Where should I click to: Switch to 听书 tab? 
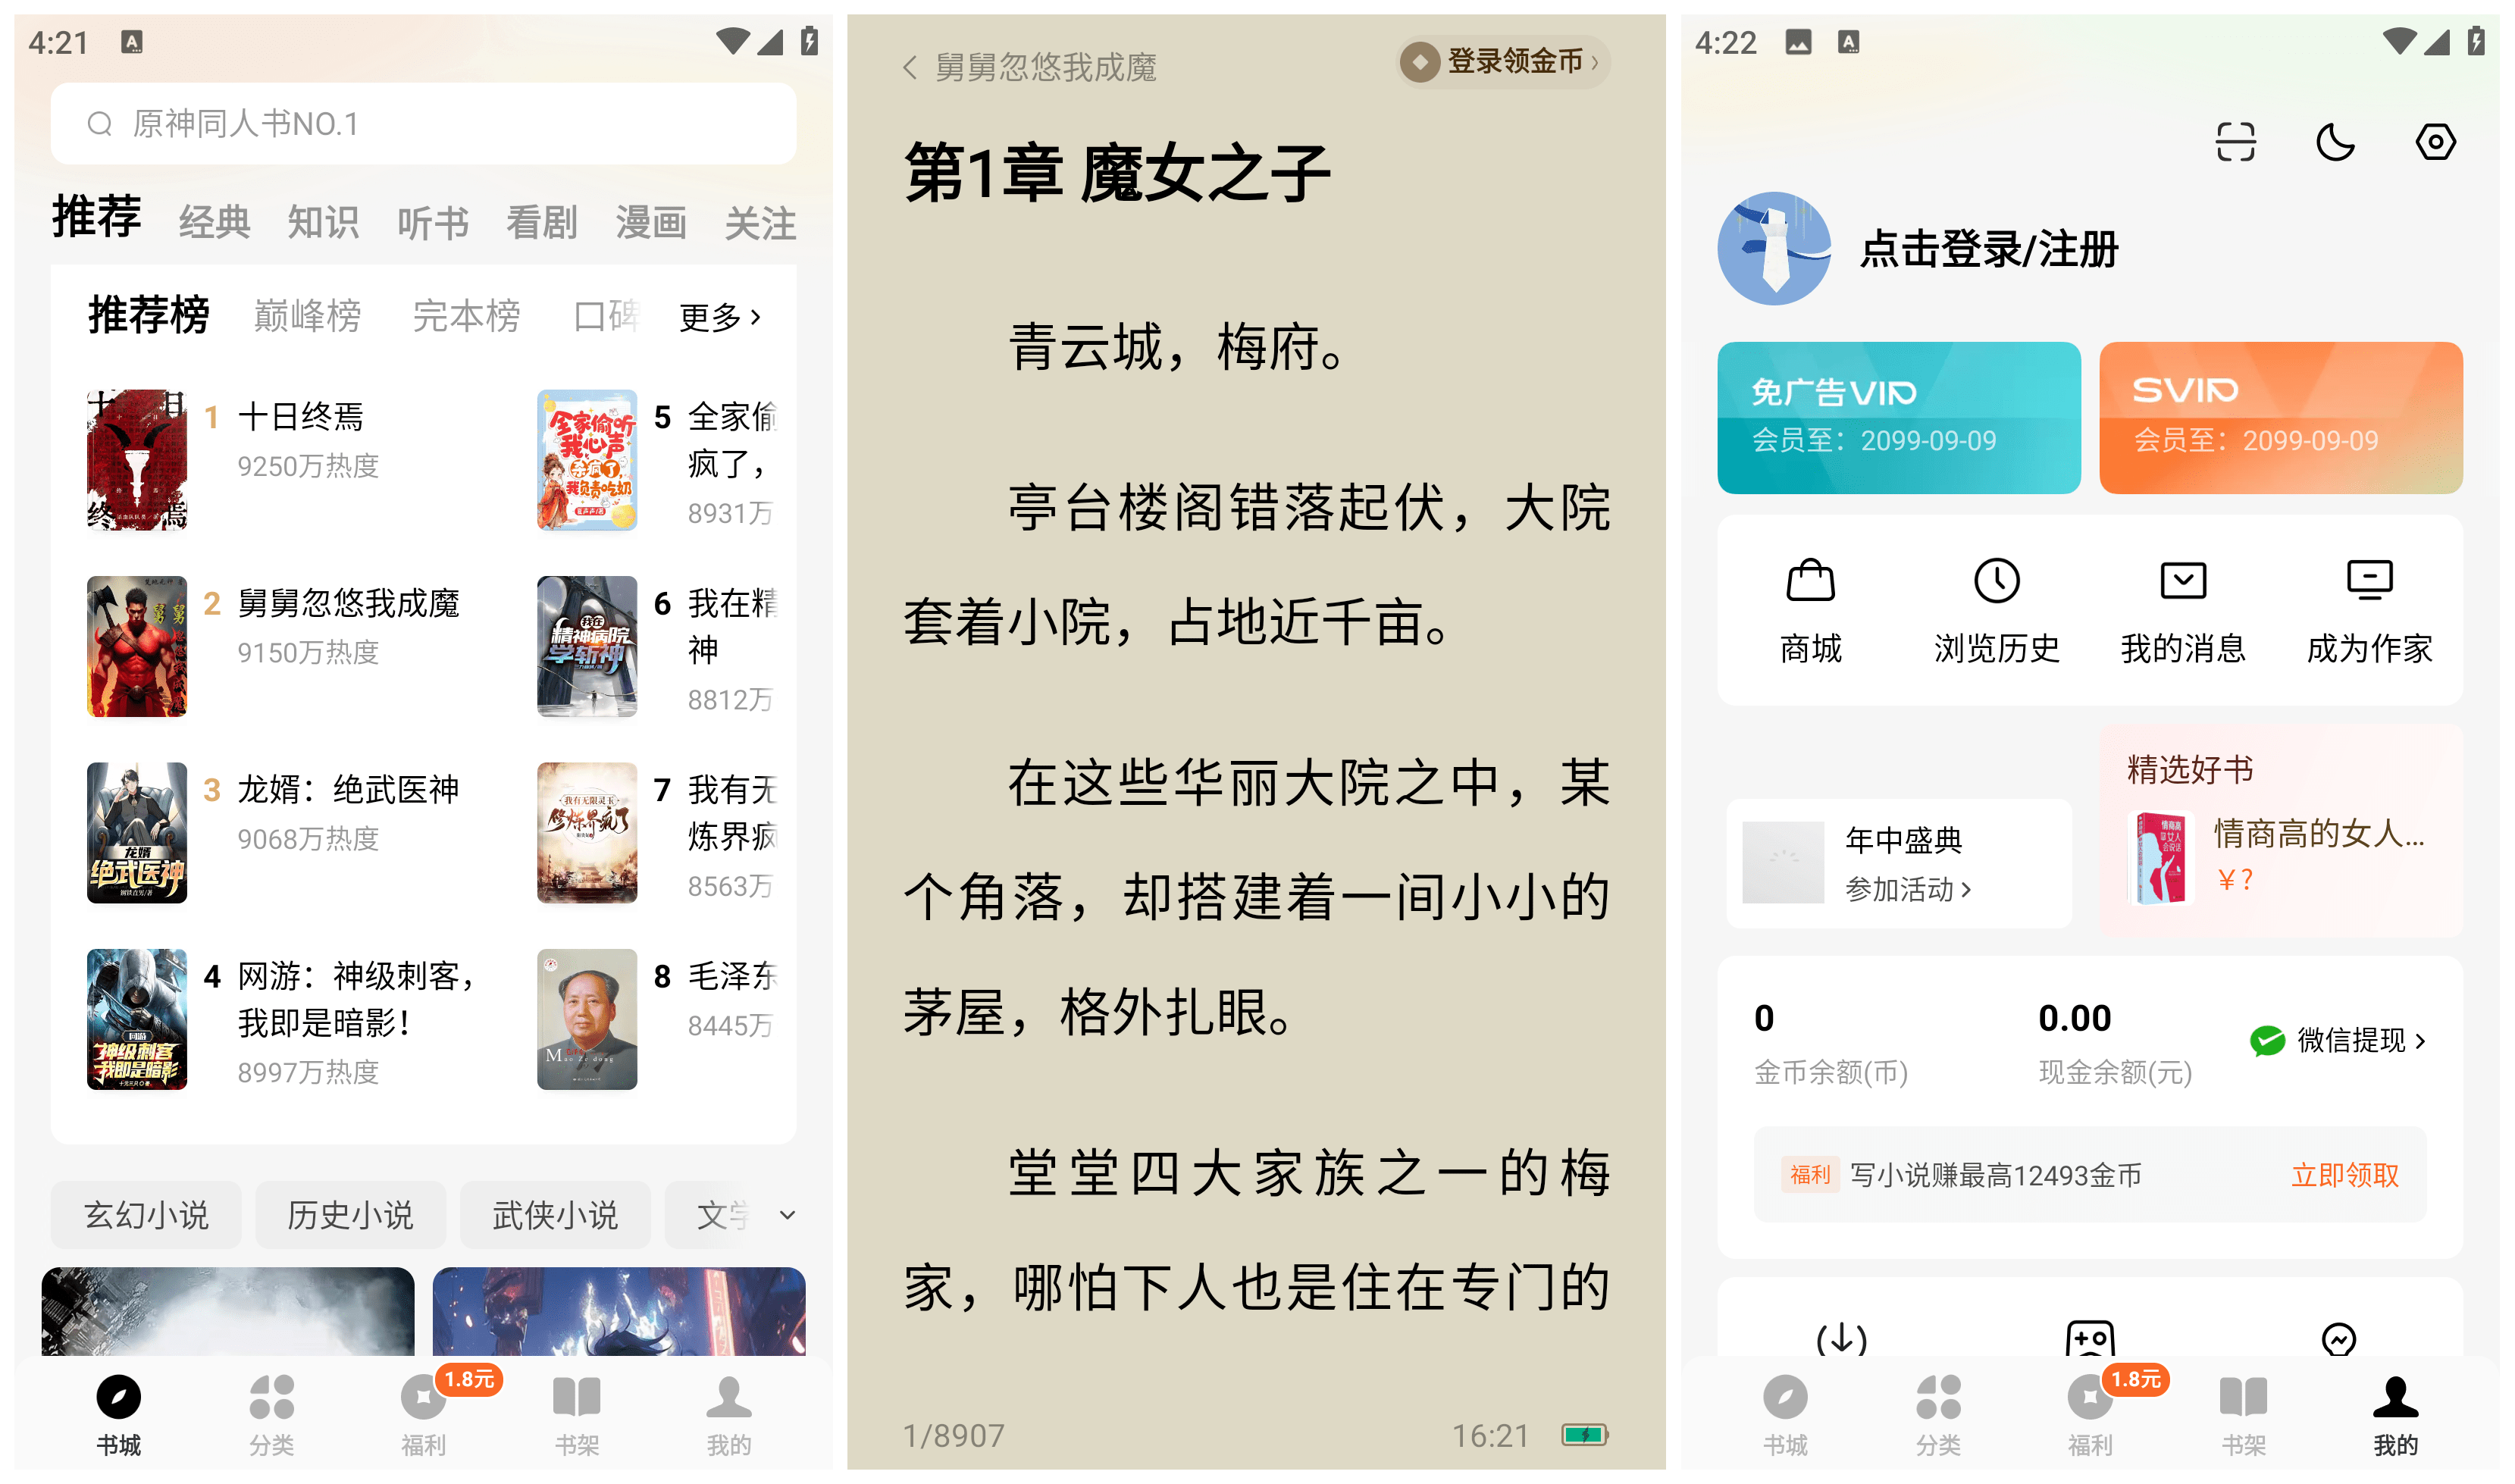[x=432, y=223]
